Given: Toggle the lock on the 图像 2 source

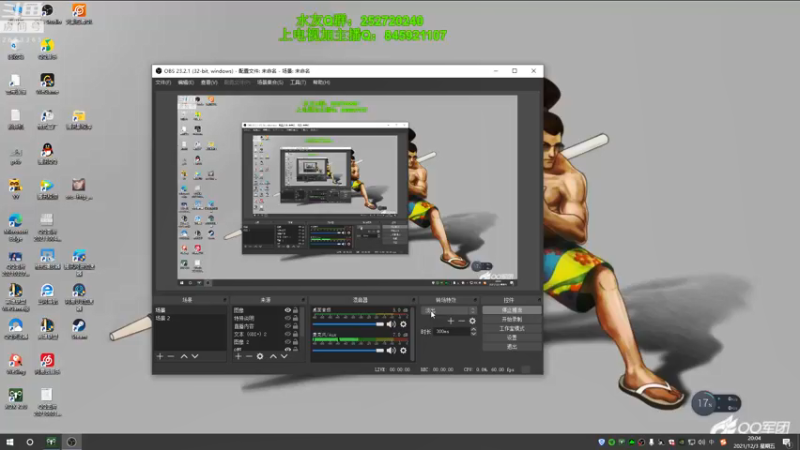Looking at the screenshot, I should [295, 342].
